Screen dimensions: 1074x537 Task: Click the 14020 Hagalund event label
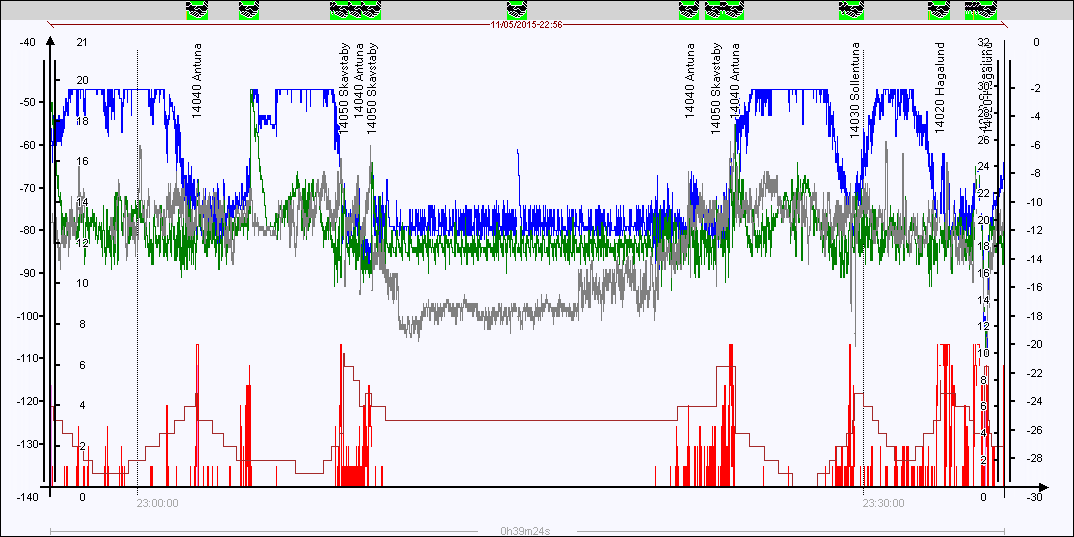pos(940,88)
